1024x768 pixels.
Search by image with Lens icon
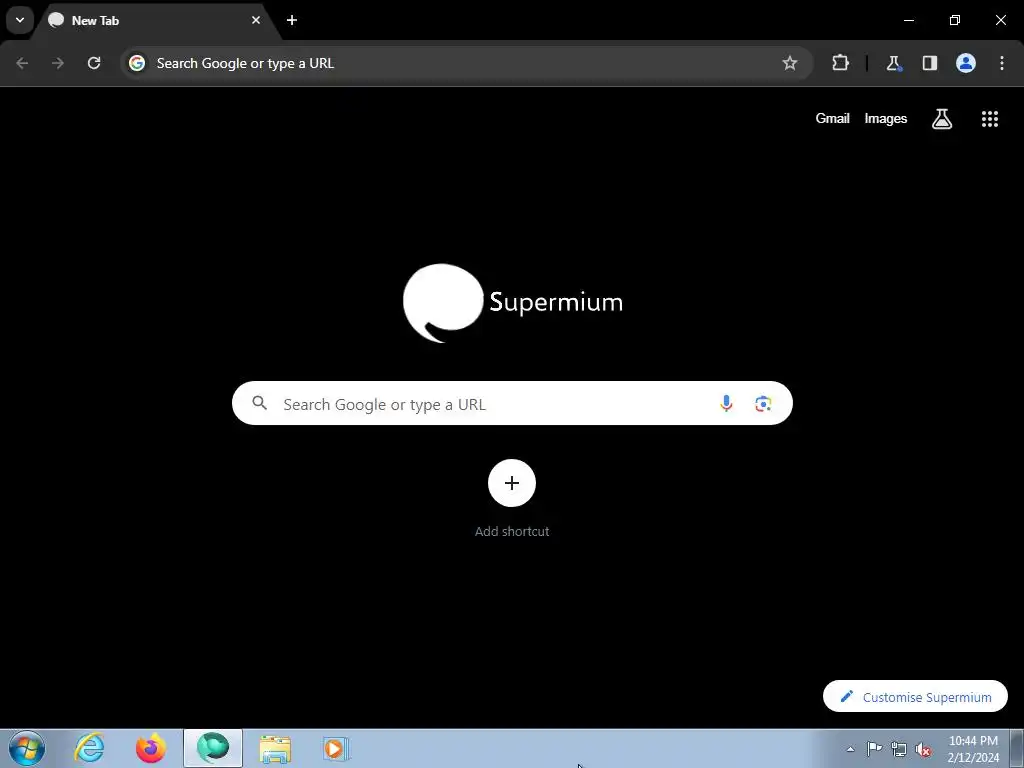[x=763, y=404]
